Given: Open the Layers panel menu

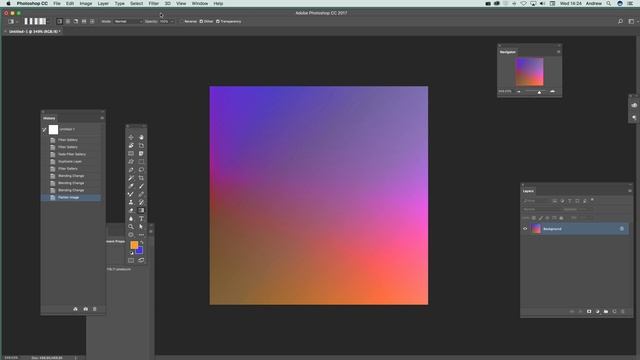Looking at the screenshot, I should [x=630, y=191].
